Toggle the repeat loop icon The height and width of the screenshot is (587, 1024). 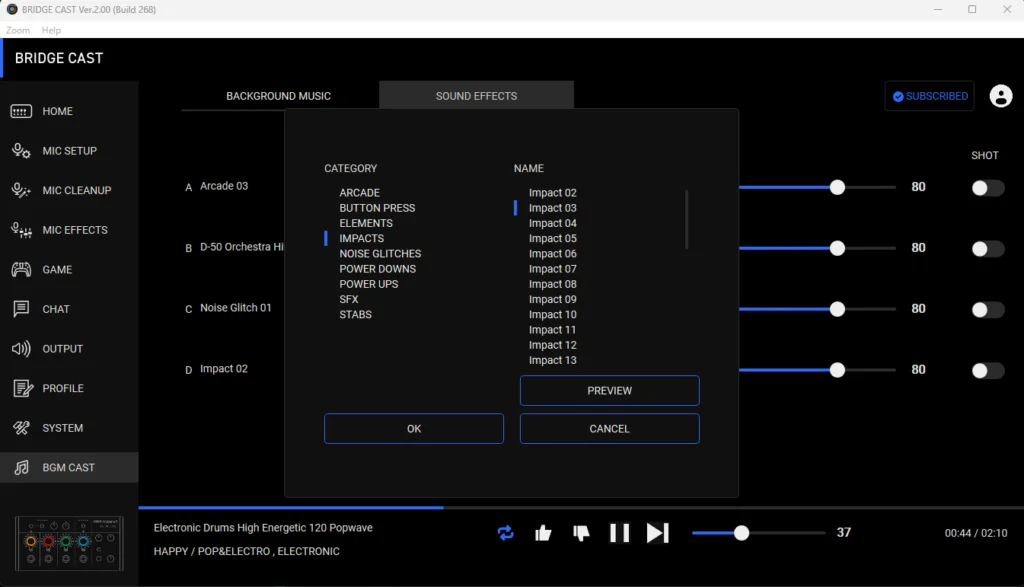(x=505, y=533)
